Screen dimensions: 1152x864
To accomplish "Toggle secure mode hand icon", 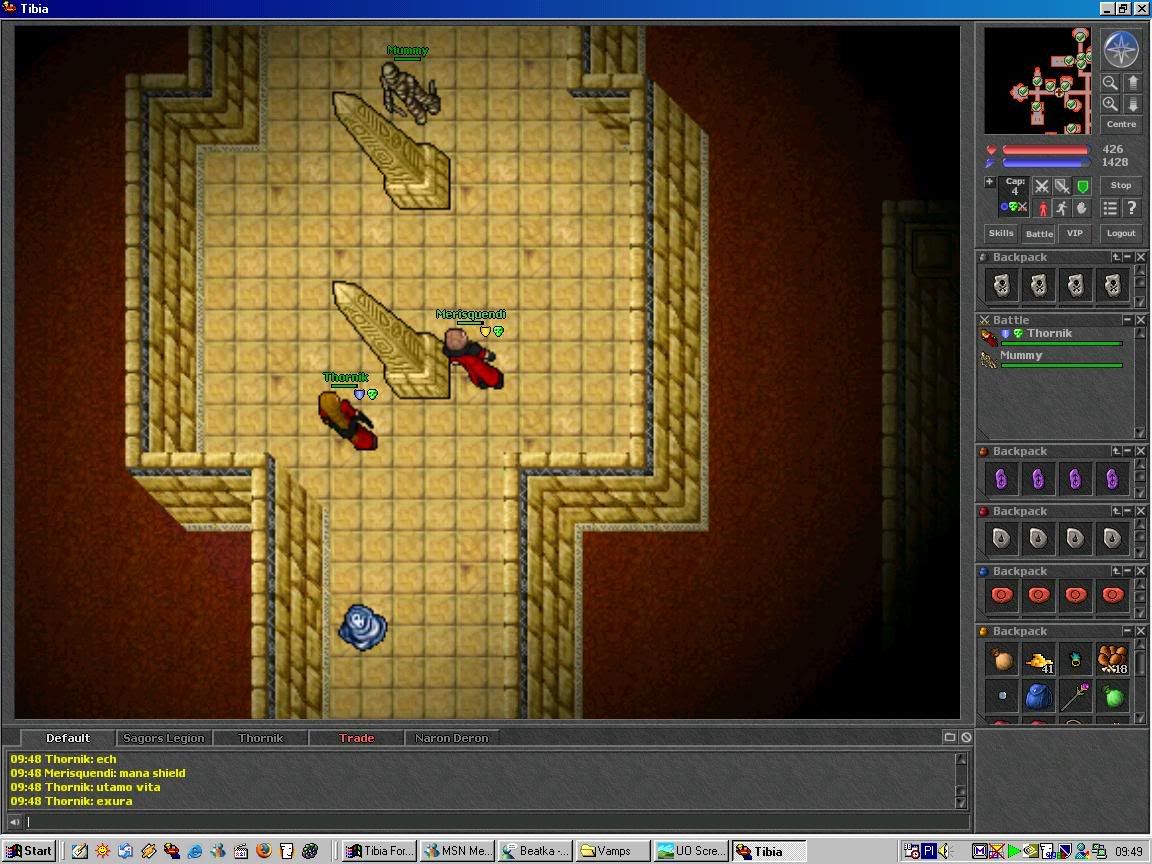I will [x=1081, y=209].
